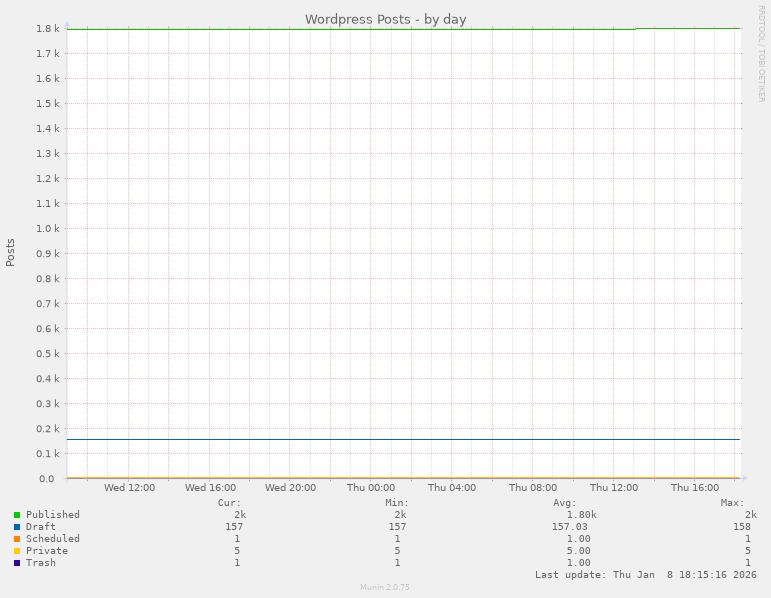Screen dimensions: 771x598
Task: Click the '0.0' y-axis label
Action: pos(47,478)
